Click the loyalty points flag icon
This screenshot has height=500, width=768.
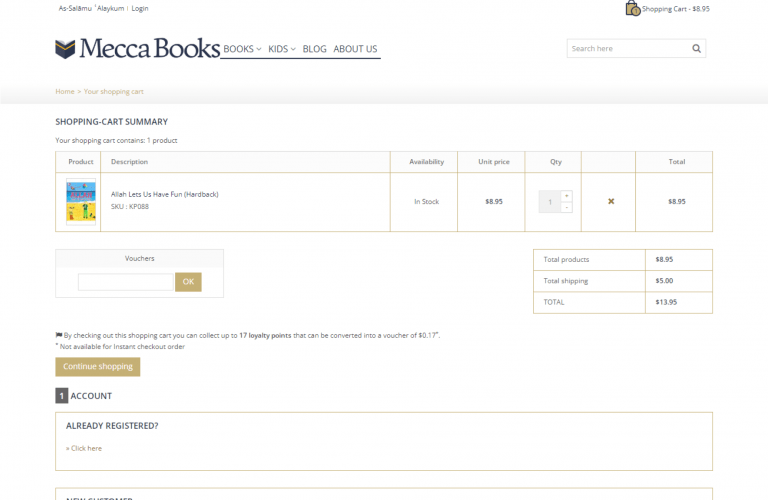(59, 335)
